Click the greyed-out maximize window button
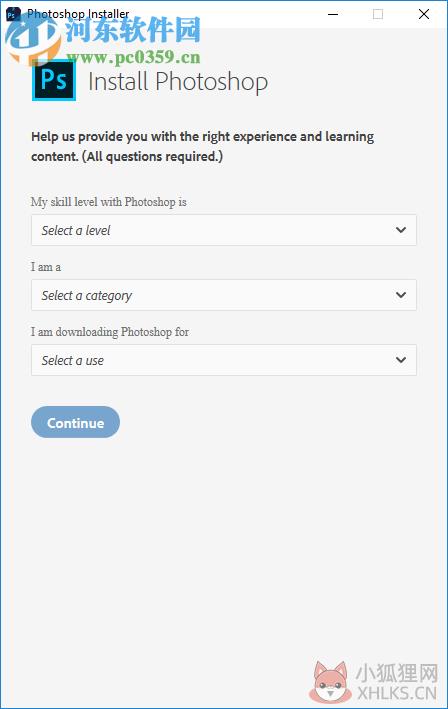Viewport: 448px width, 709px height. (x=378, y=14)
